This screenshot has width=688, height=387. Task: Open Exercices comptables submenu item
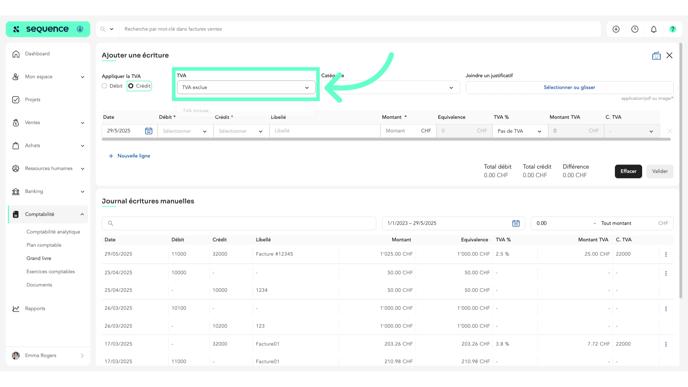(x=50, y=272)
